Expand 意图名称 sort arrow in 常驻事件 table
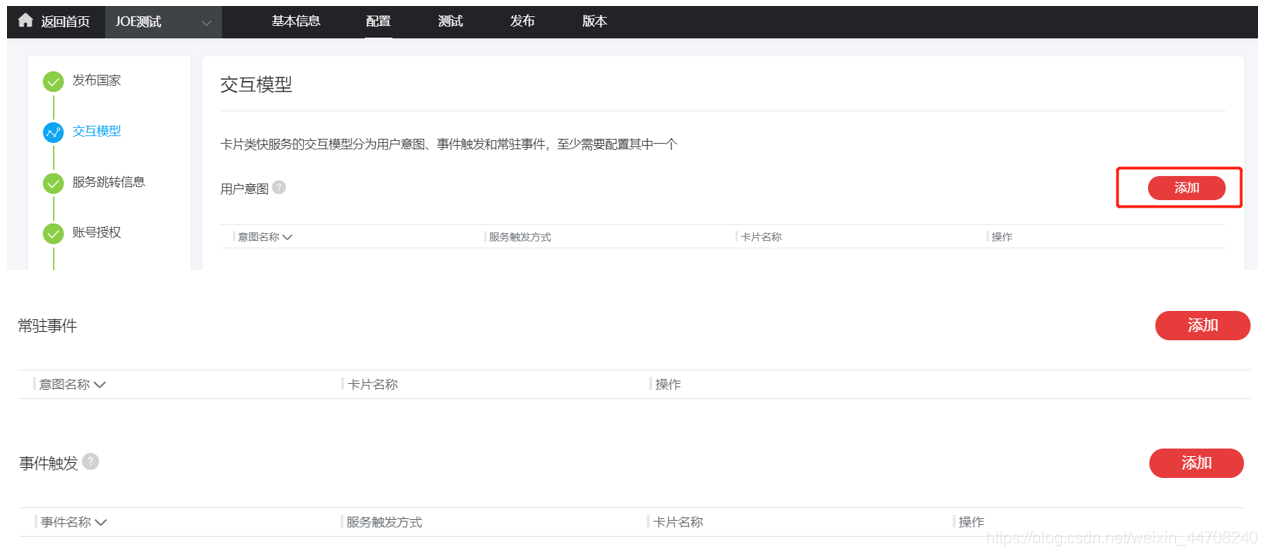The width and height of the screenshot is (1267, 556). point(99,385)
